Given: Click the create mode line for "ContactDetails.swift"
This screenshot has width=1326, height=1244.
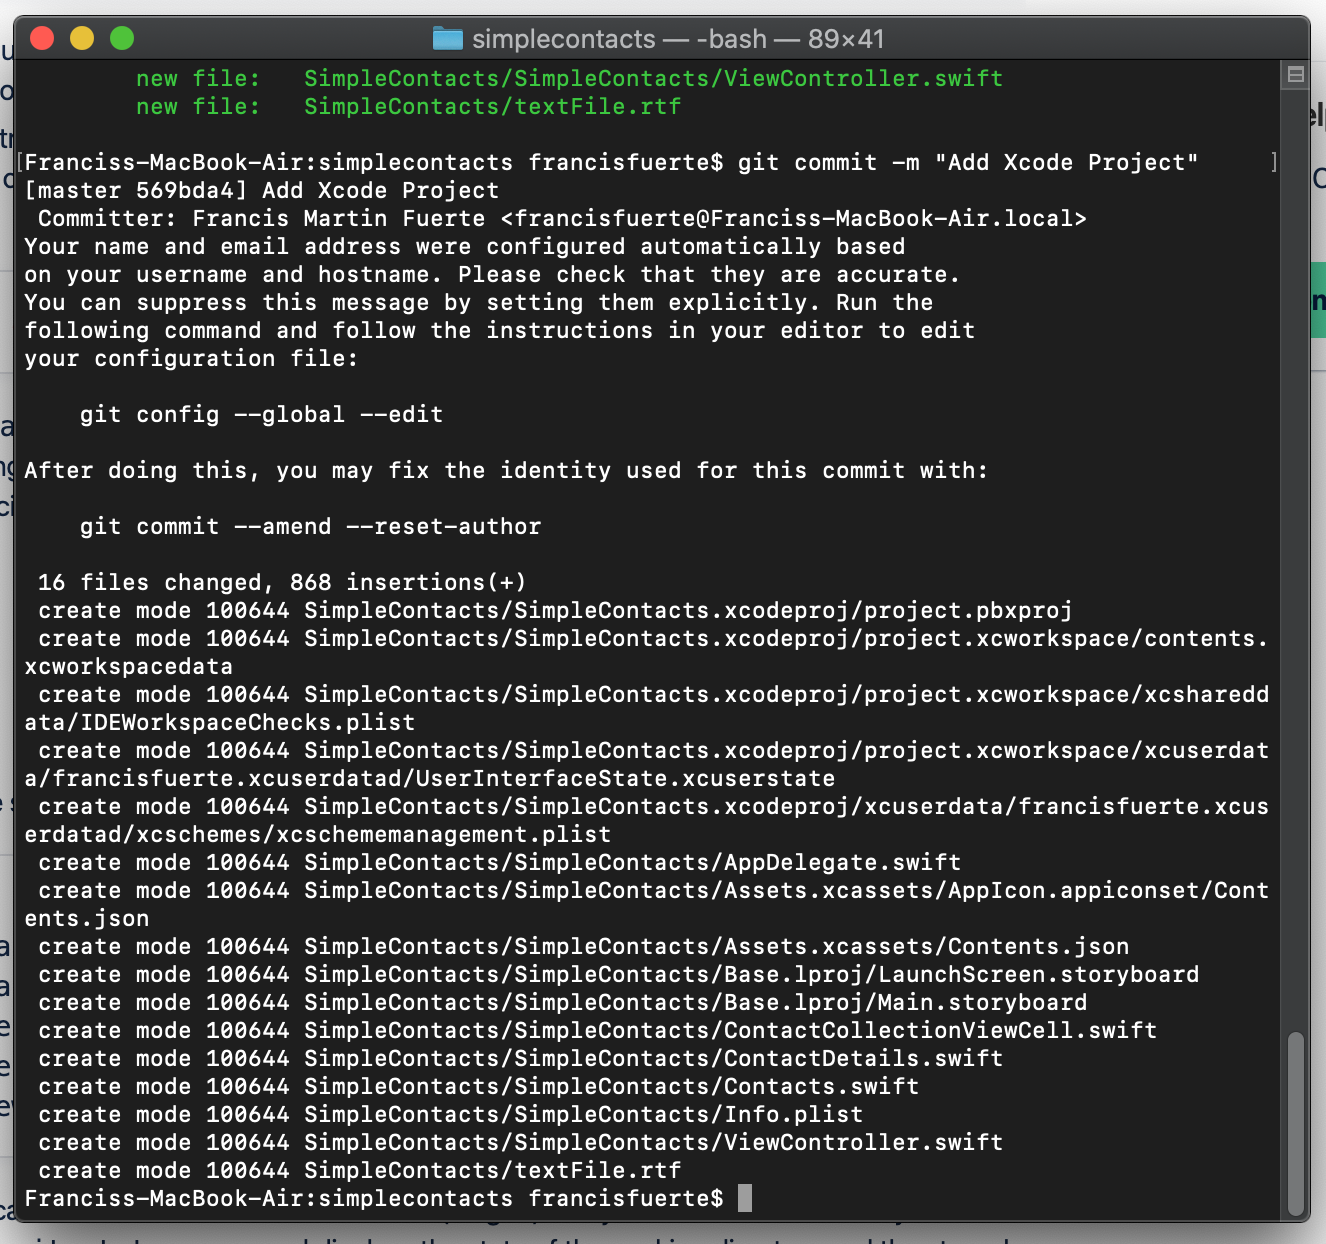Looking at the screenshot, I should (x=521, y=1058).
